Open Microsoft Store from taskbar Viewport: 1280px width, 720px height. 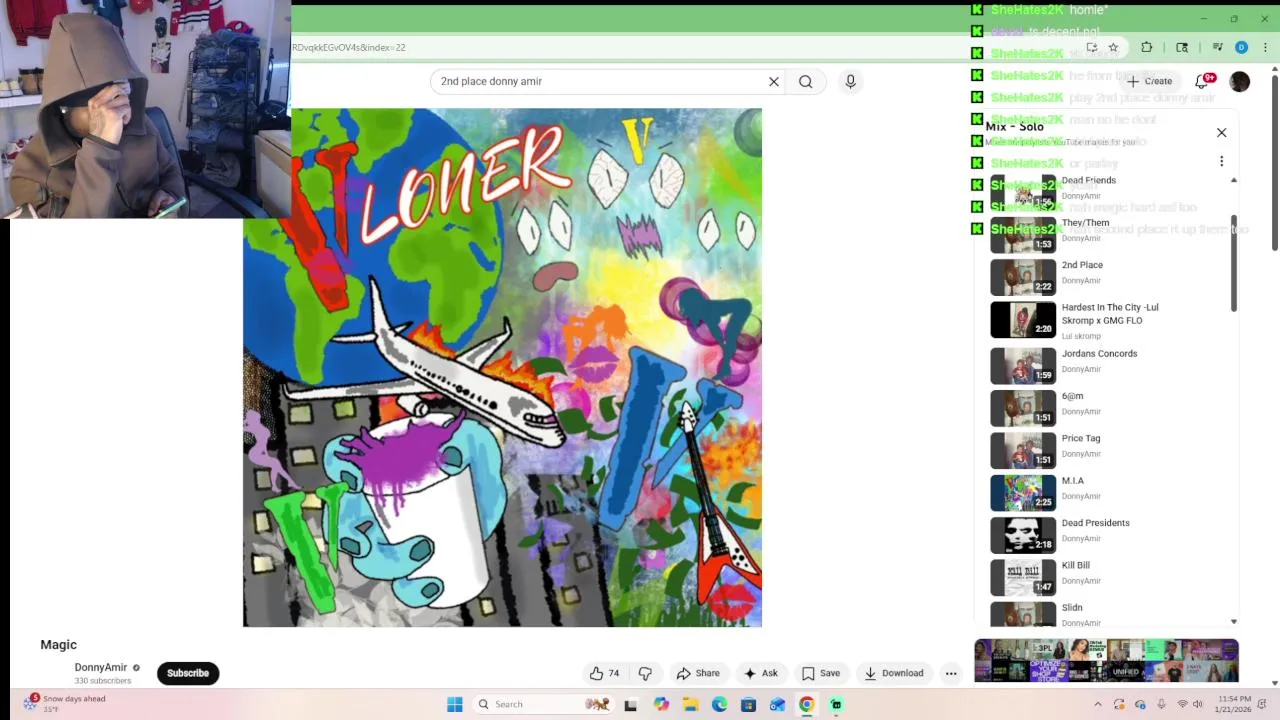pyautogui.click(x=748, y=704)
